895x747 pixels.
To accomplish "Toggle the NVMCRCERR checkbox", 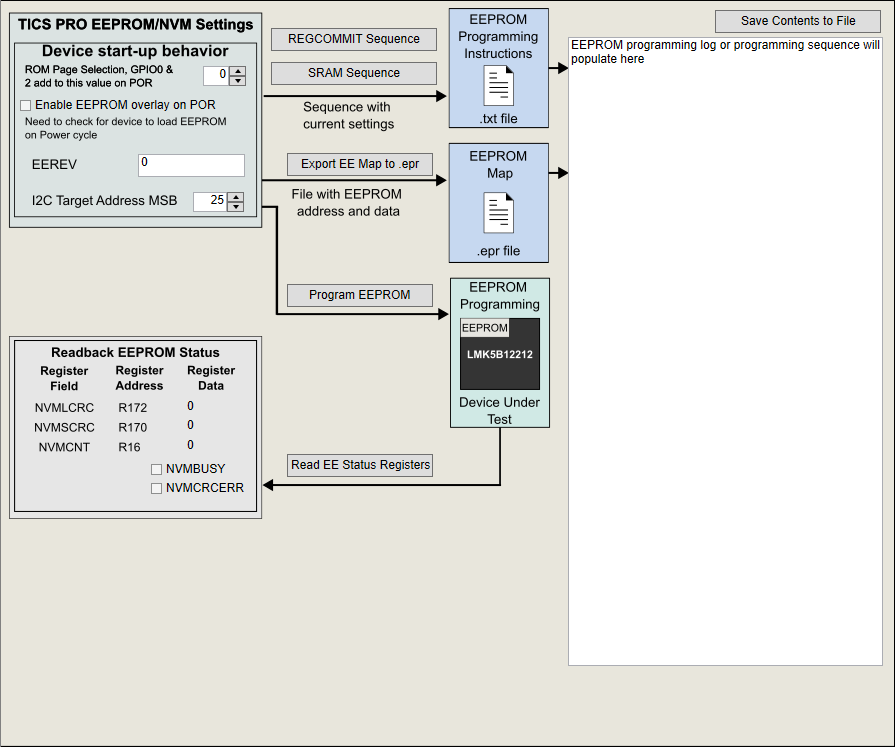I will click(x=156, y=488).
